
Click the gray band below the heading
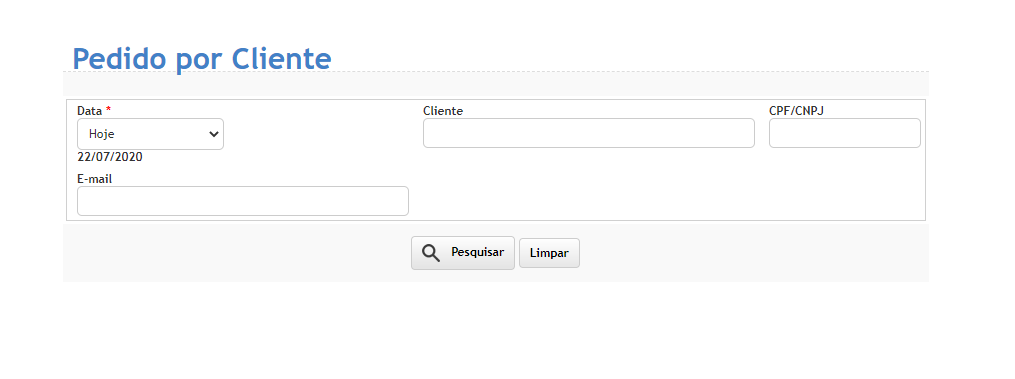tap(496, 84)
